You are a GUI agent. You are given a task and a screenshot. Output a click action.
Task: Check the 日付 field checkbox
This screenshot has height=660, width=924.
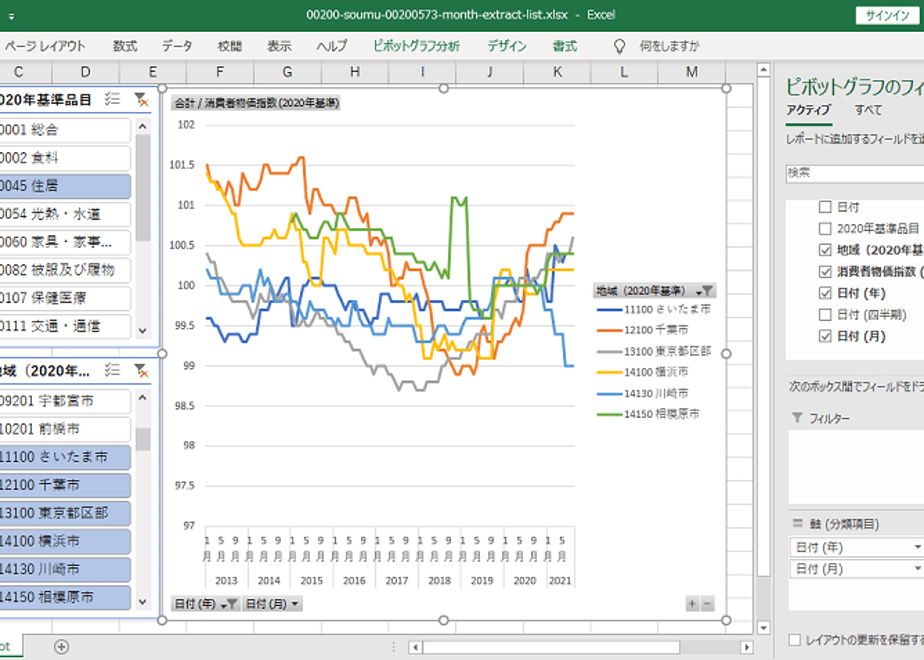click(x=825, y=207)
